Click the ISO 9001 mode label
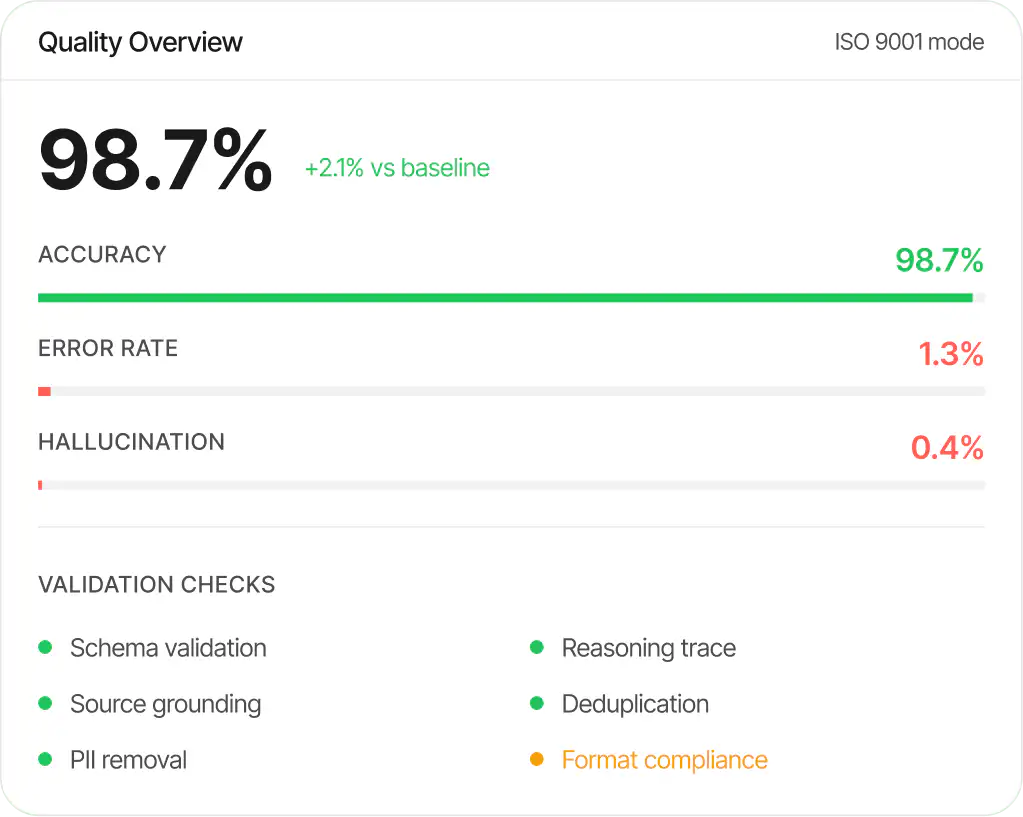 click(909, 42)
